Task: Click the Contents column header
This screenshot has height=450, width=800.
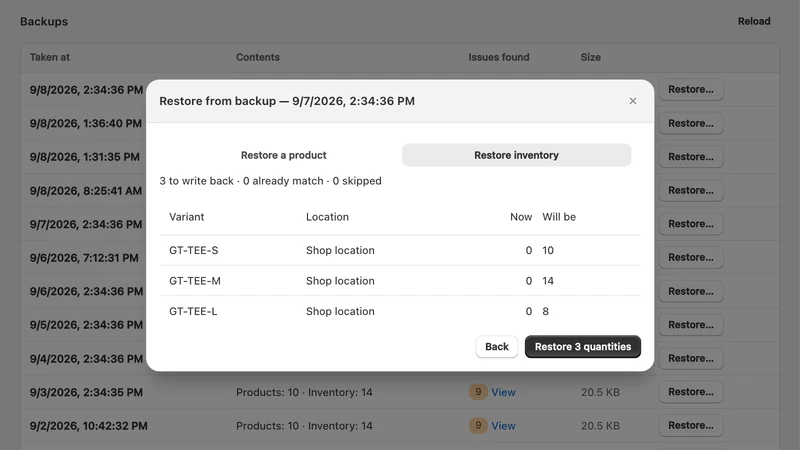Action: click(258, 57)
